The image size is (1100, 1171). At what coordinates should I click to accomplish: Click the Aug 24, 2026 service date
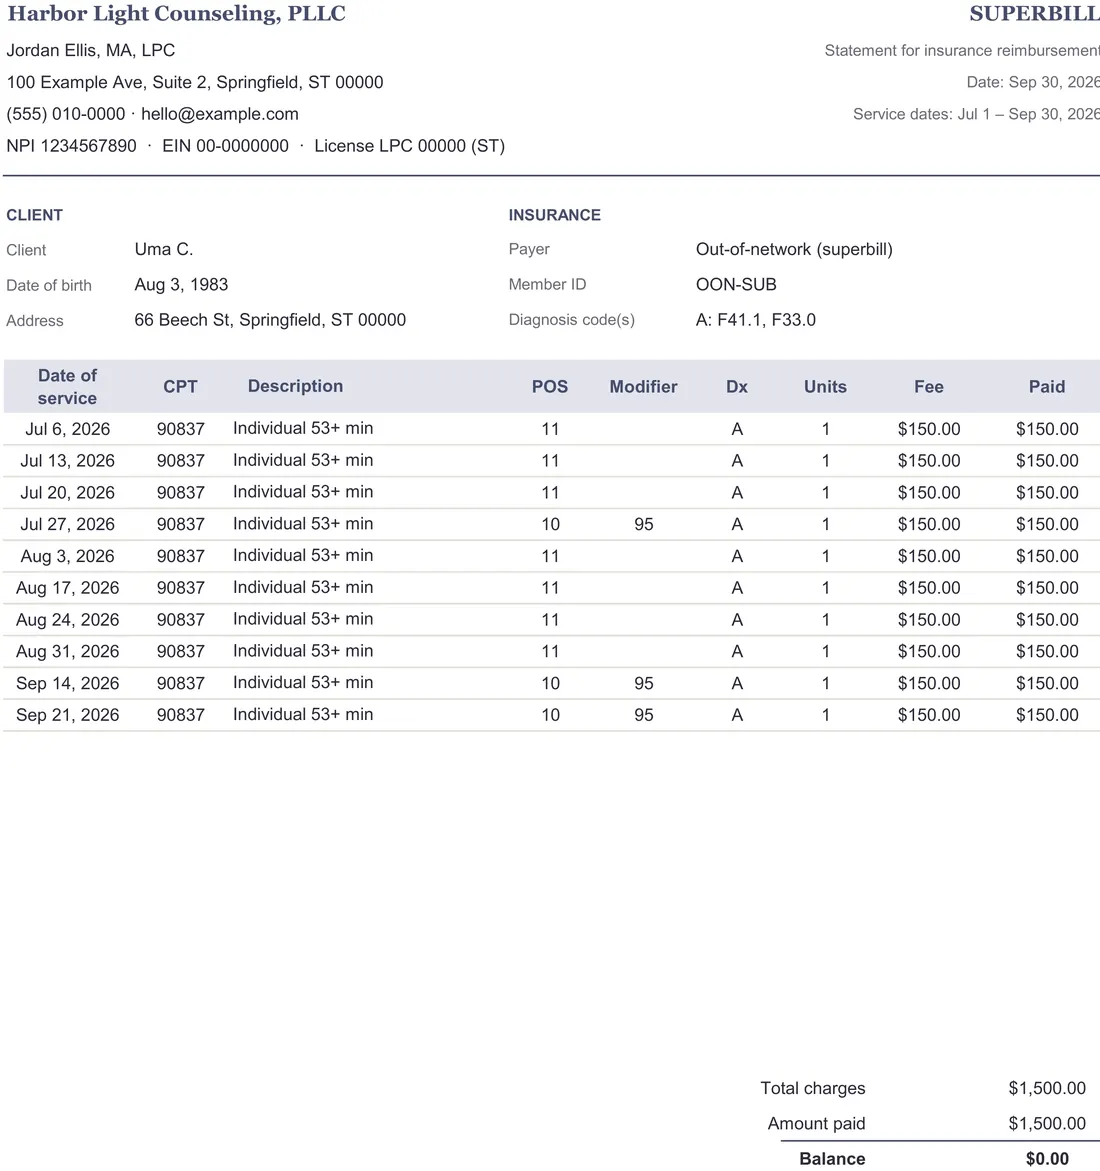pos(67,620)
